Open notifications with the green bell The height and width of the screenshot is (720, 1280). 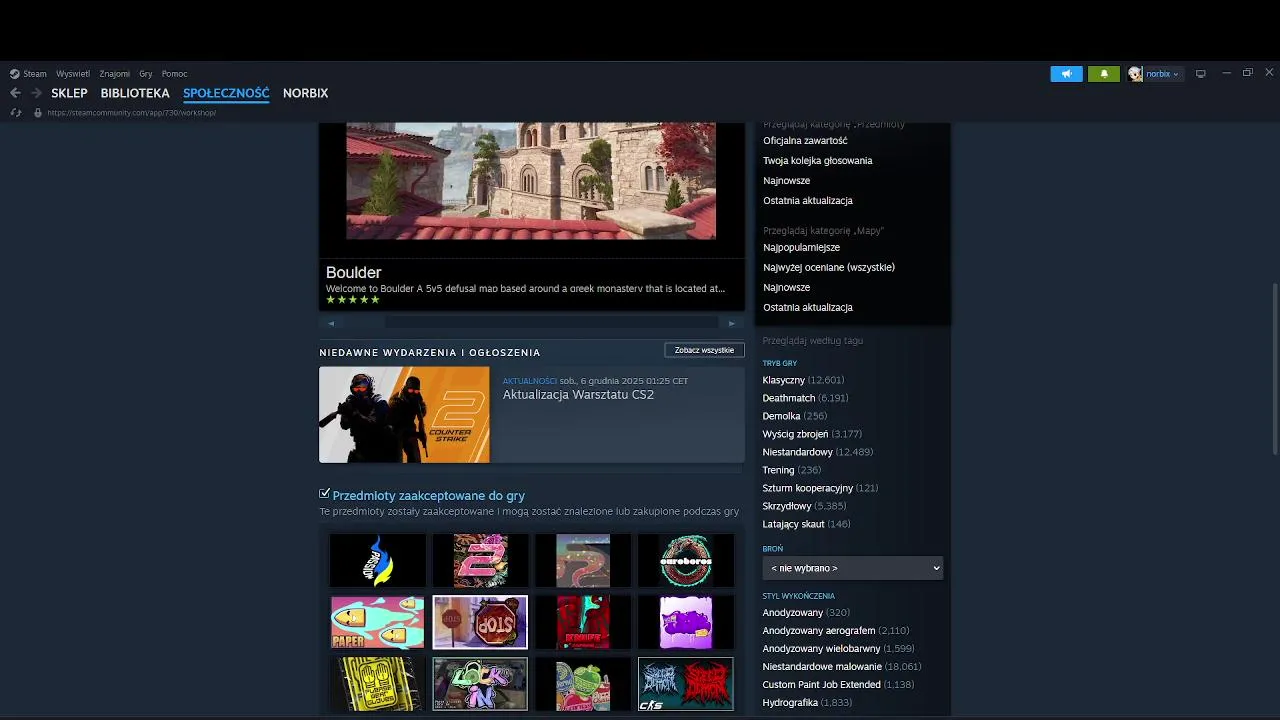[x=1104, y=74]
